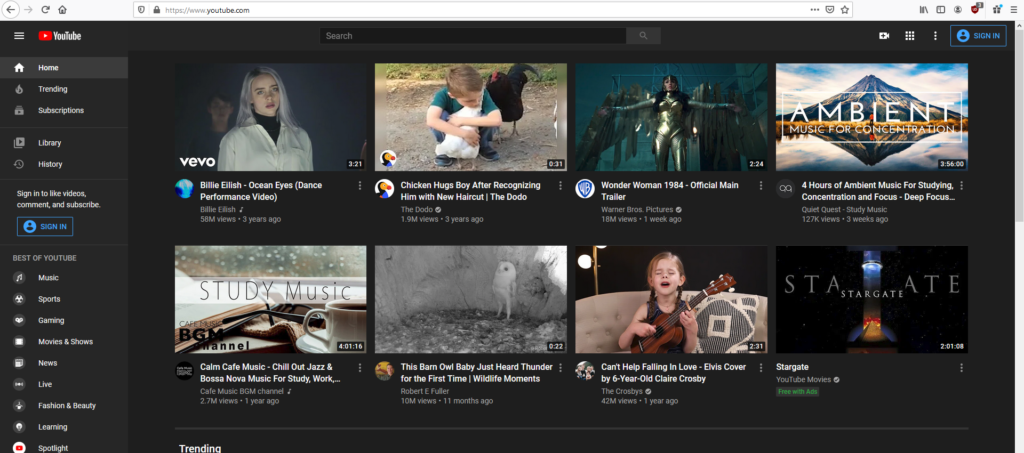
Task: Open History in the sidebar
Action: 64,164
